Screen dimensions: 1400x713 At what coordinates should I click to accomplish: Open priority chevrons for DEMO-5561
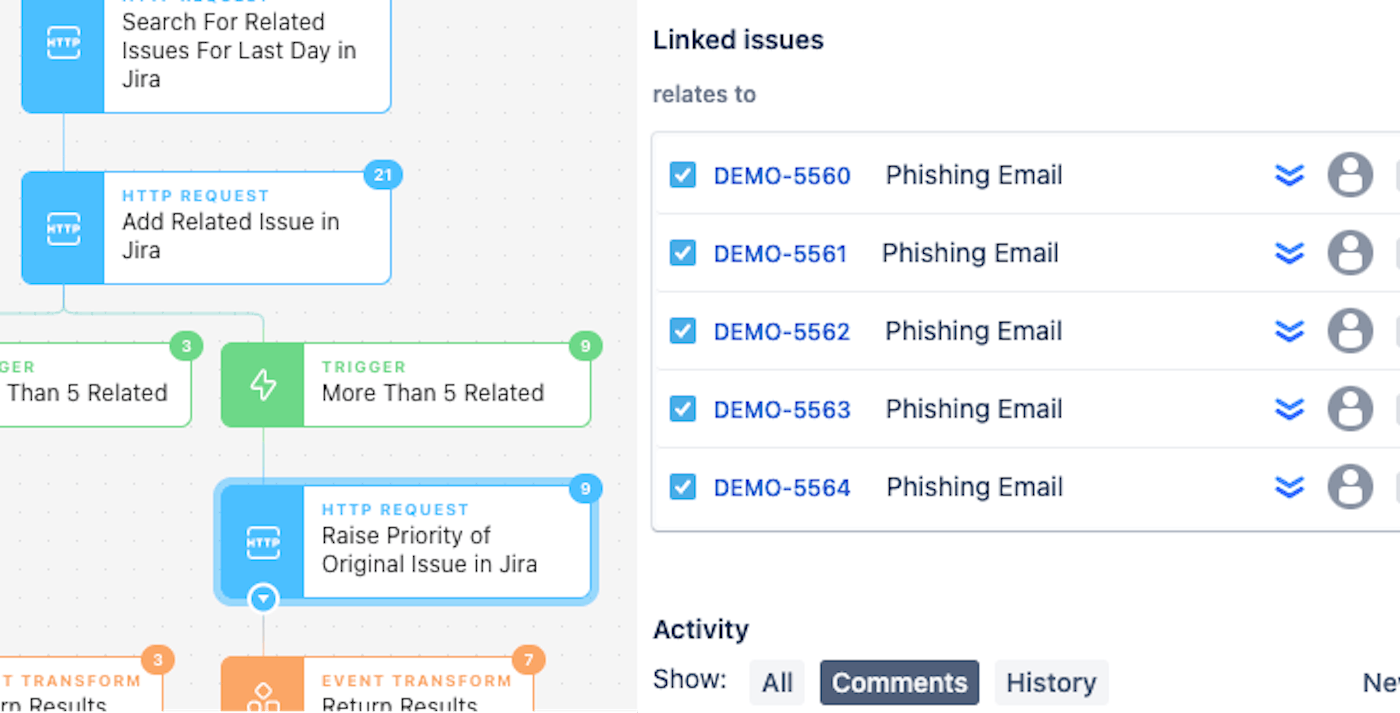pos(1289,253)
